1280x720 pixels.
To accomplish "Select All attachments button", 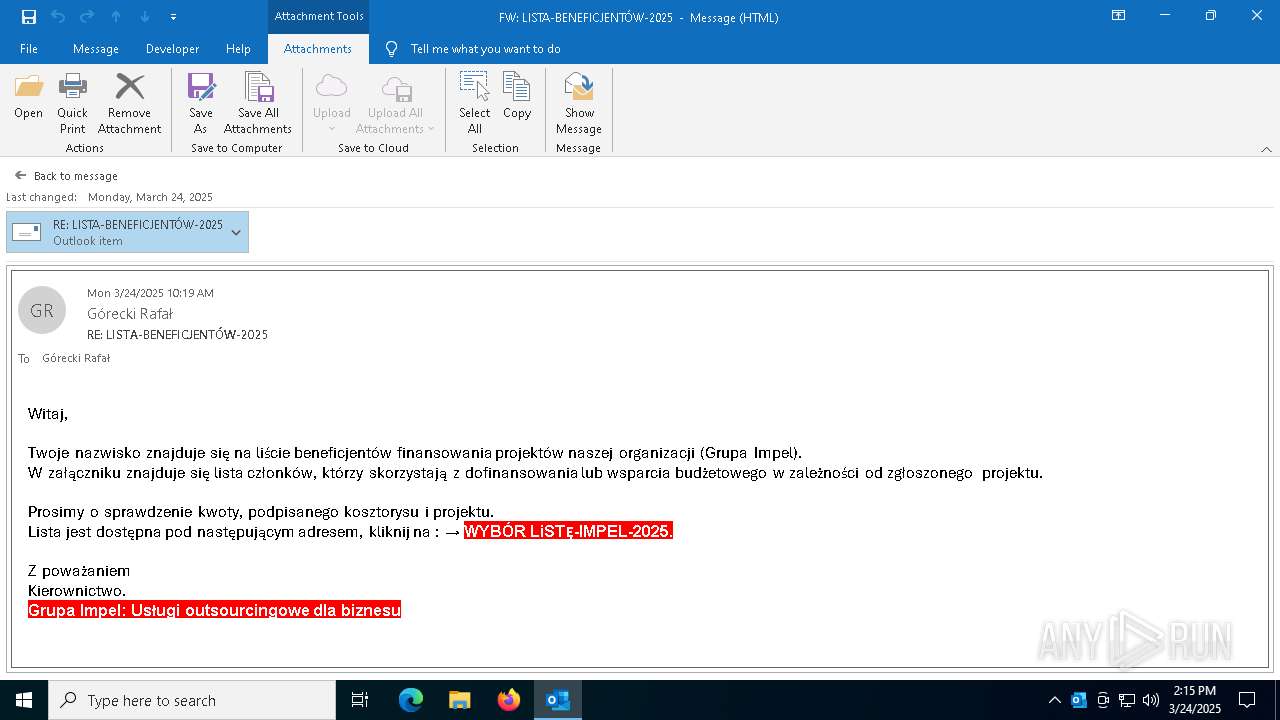I will pos(475,104).
